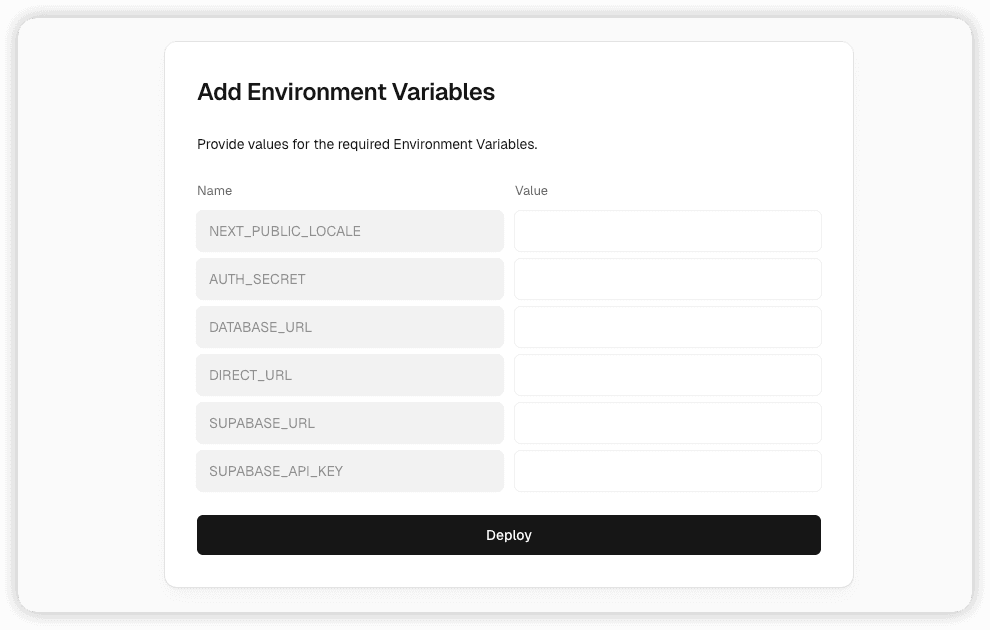Click the 'Provide values' text at the description's start
Screen dimensions: 990x630
point(238,144)
